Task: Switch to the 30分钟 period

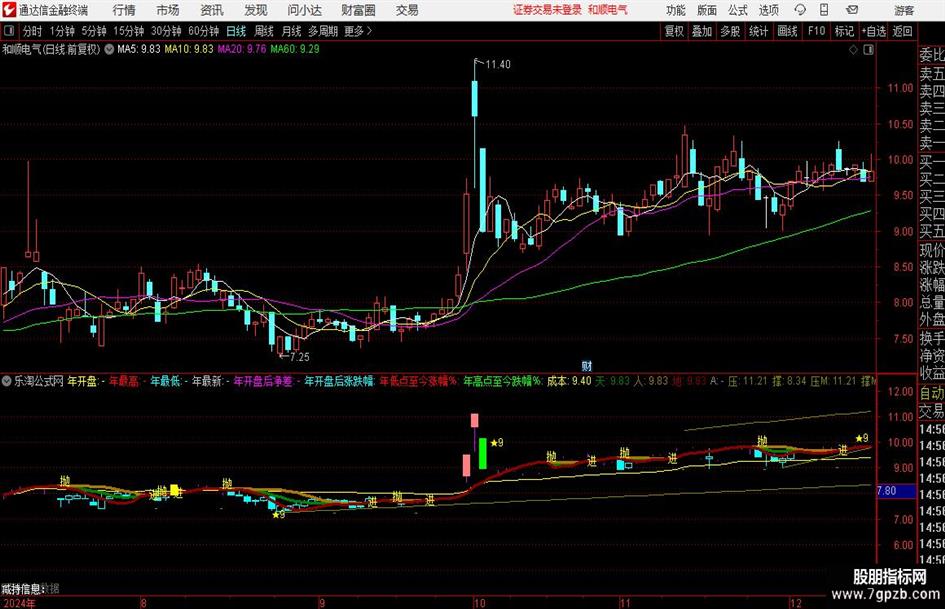Action: click(166, 31)
